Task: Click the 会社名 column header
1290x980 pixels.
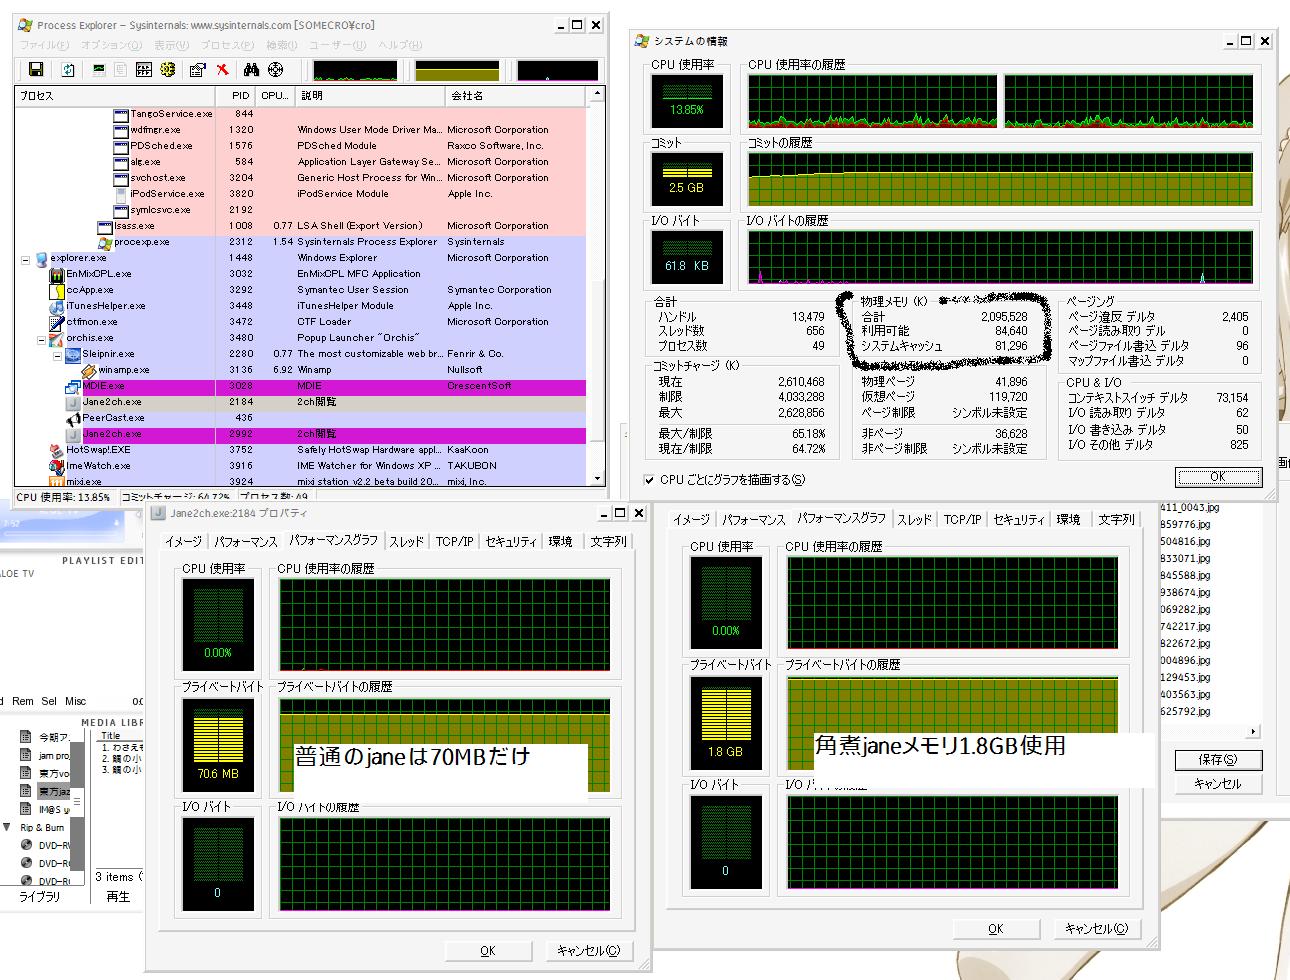Action: [516, 96]
